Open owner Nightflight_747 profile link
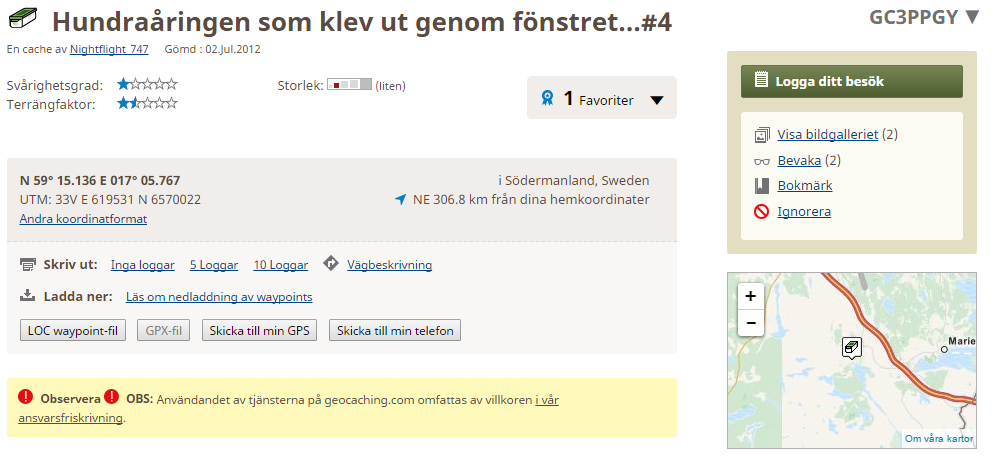The height and width of the screenshot is (464, 1006). (109, 48)
